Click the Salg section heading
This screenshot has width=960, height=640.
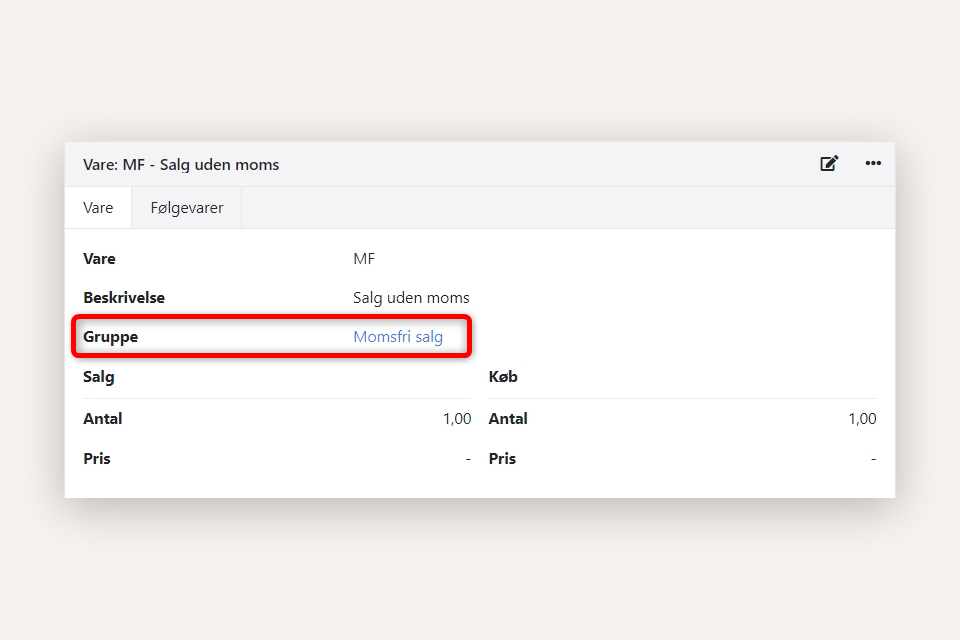pos(99,377)
